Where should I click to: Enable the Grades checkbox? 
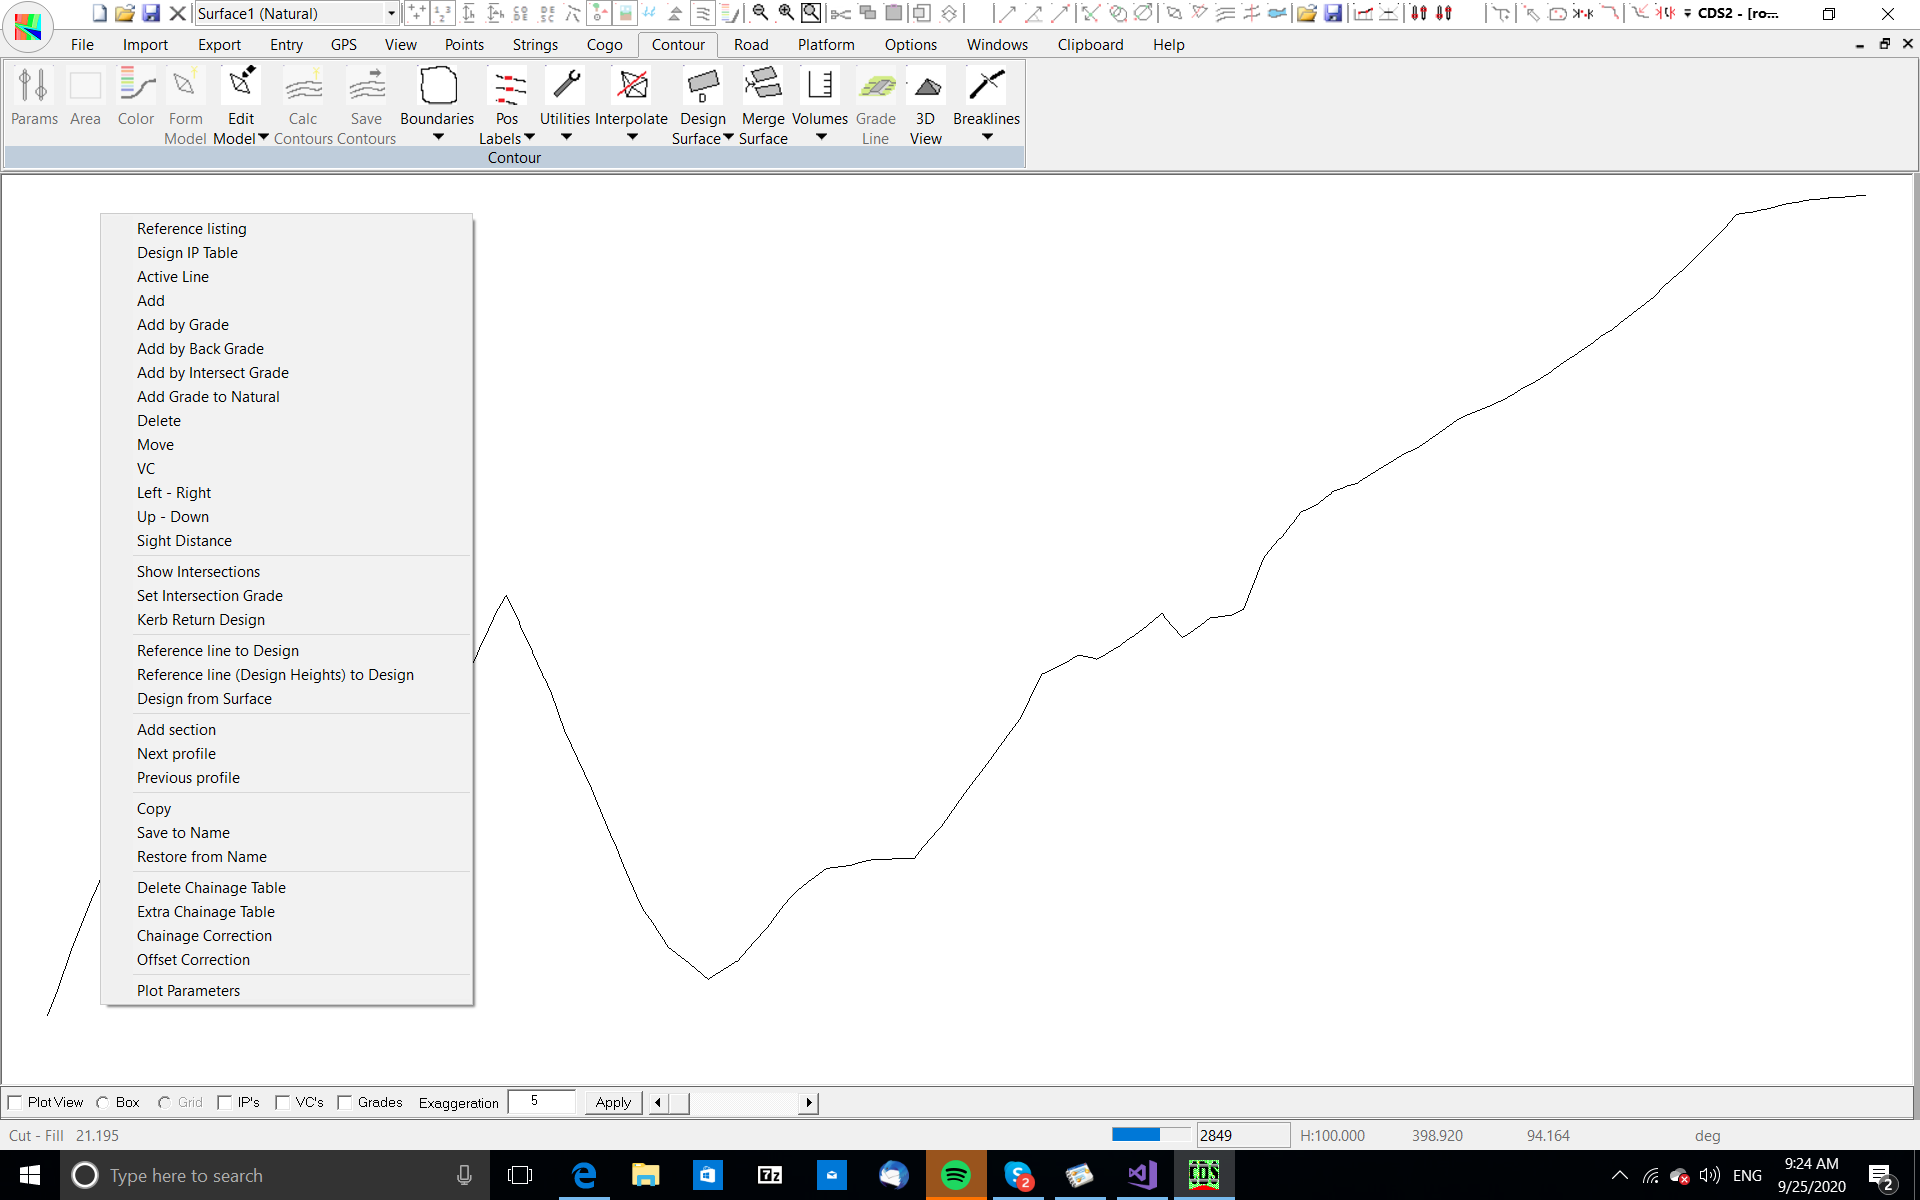click(345, 1102)
